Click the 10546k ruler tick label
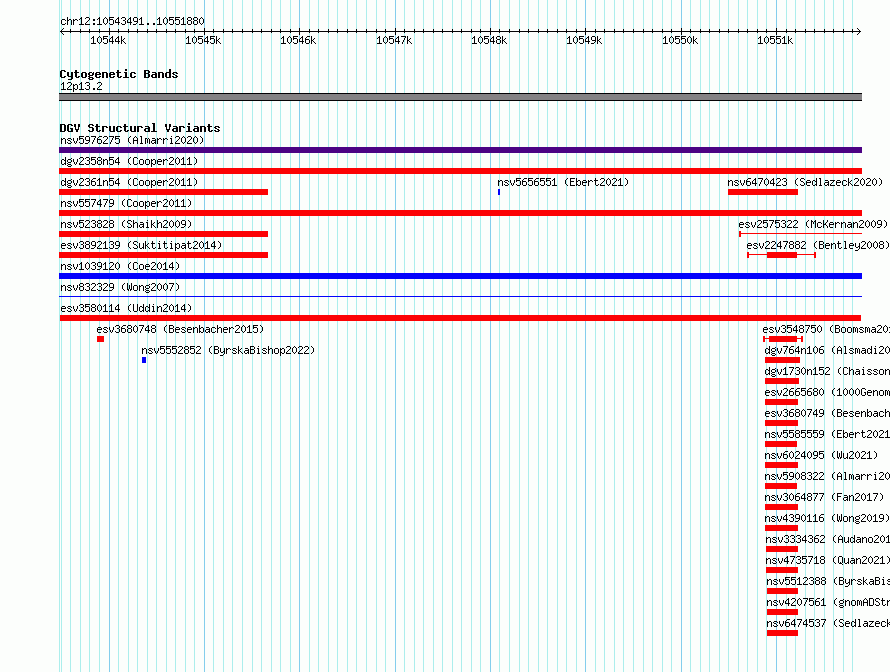Viewport: 890px width, 672px height. [x=298, y=40]
